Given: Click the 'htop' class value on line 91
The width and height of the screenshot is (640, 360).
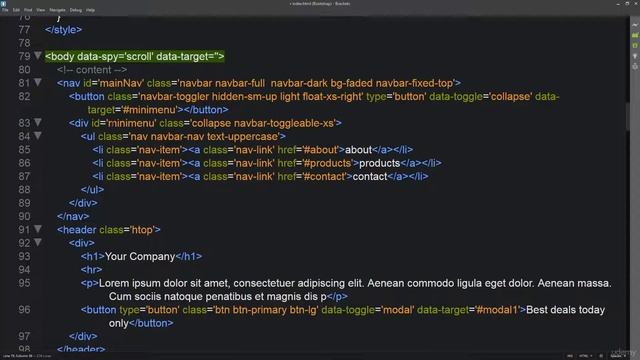Looking at the screenshot, I should 142,230.
